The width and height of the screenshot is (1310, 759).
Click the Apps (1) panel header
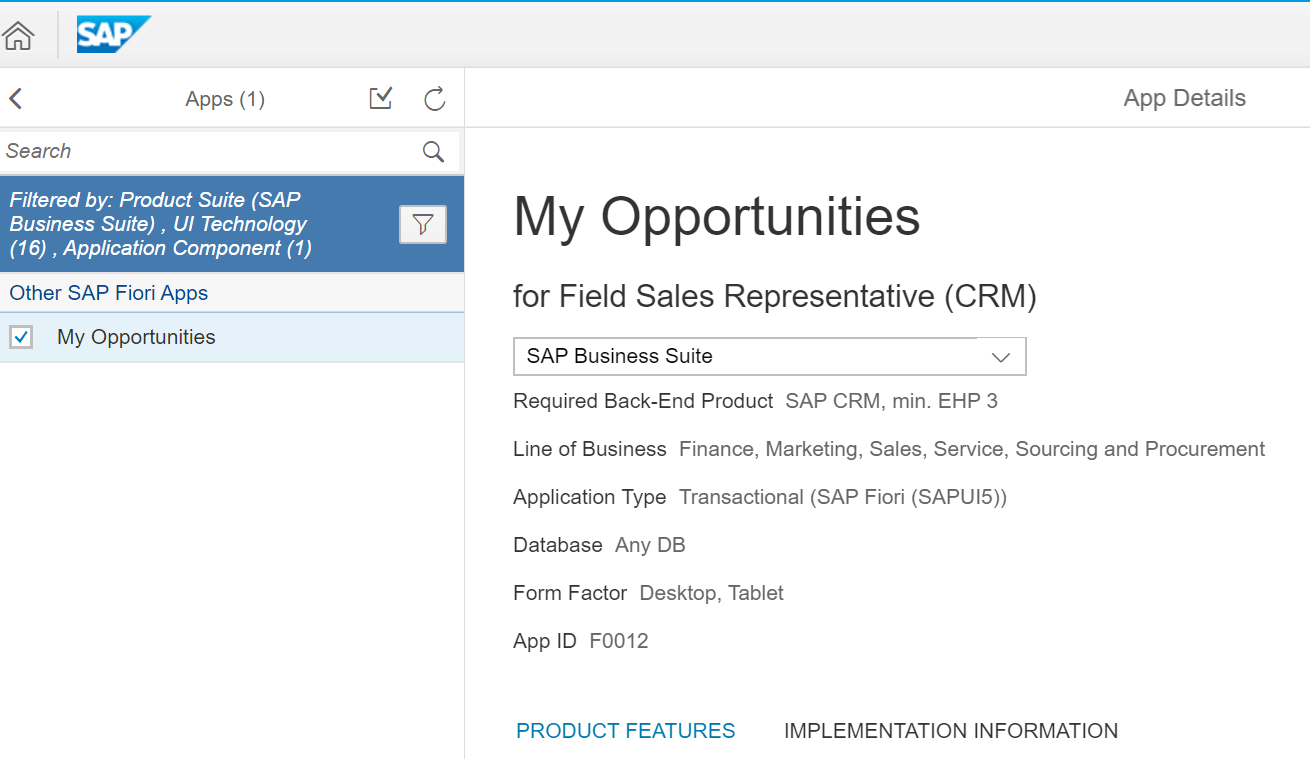point(225,98)
